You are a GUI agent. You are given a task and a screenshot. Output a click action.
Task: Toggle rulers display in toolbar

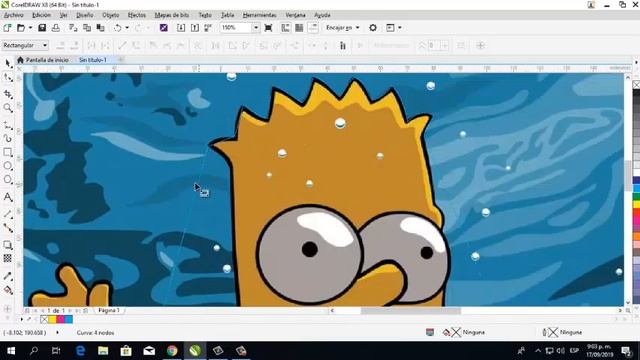[285, 28]
